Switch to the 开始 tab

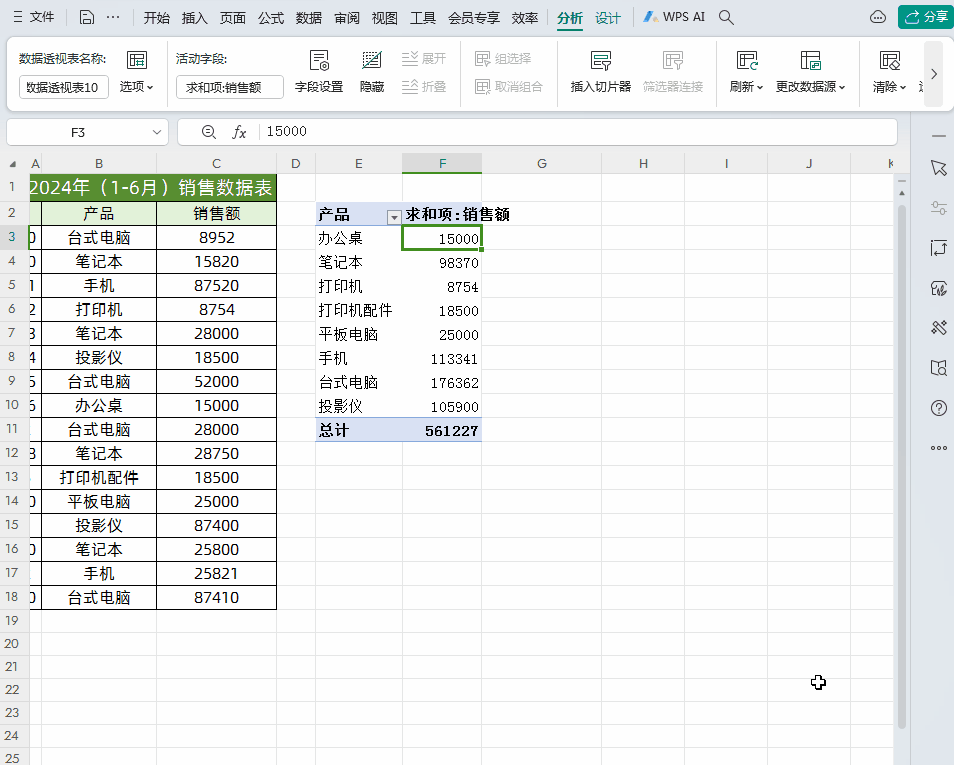[x=156, y=18]
